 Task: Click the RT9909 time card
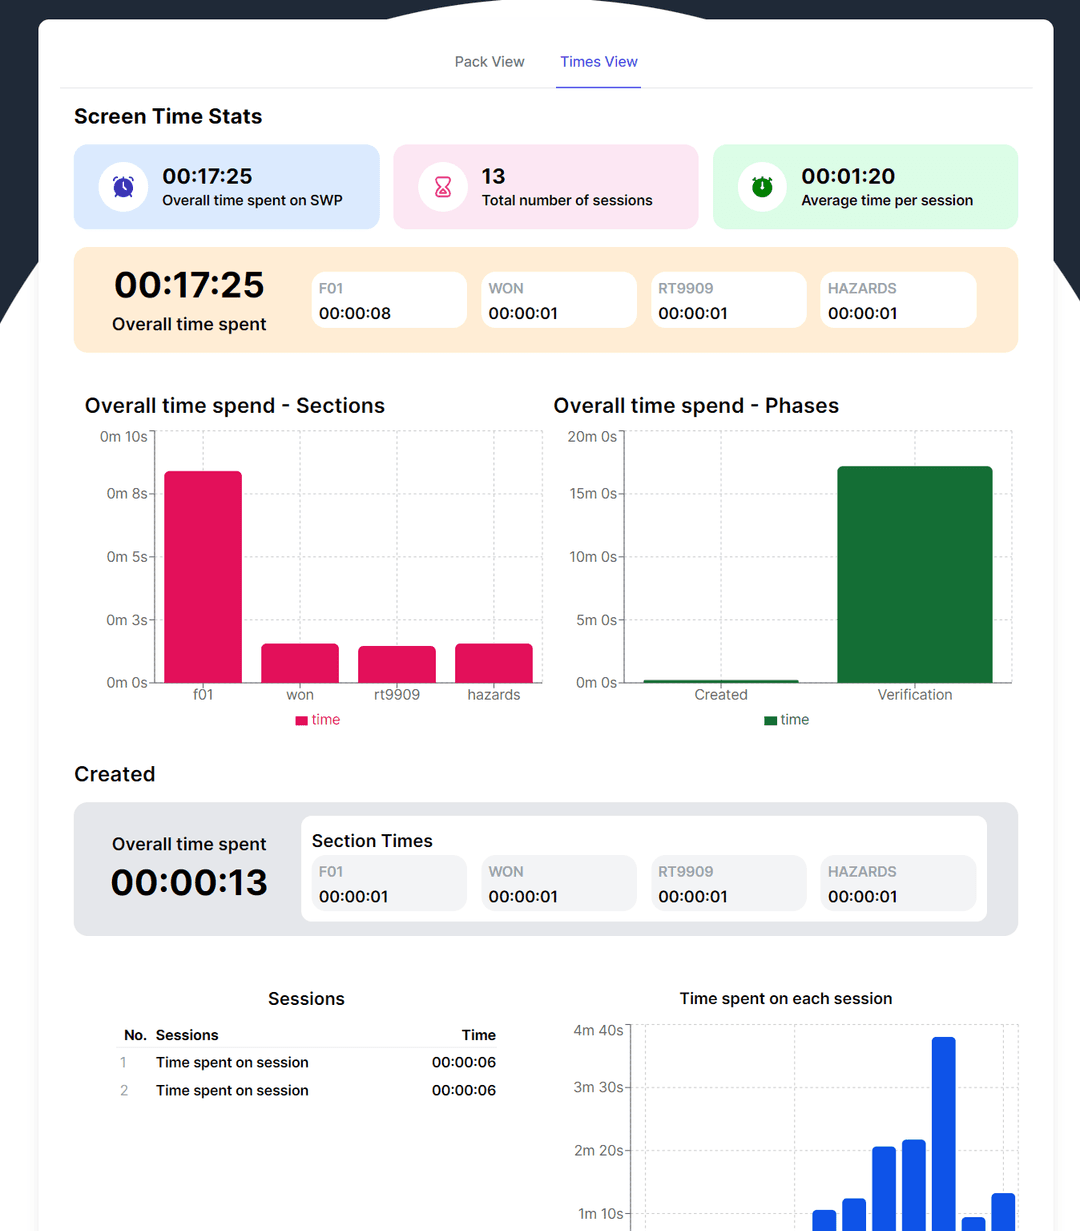[x=728, y=300]
